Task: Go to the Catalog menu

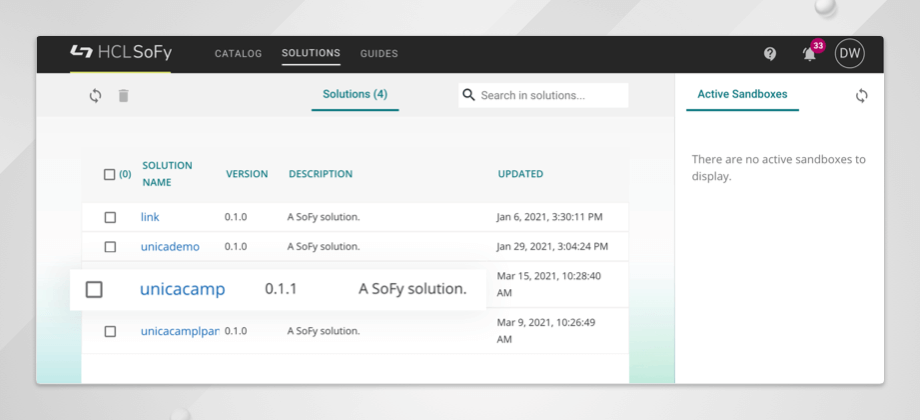Action: click(238, 53)
